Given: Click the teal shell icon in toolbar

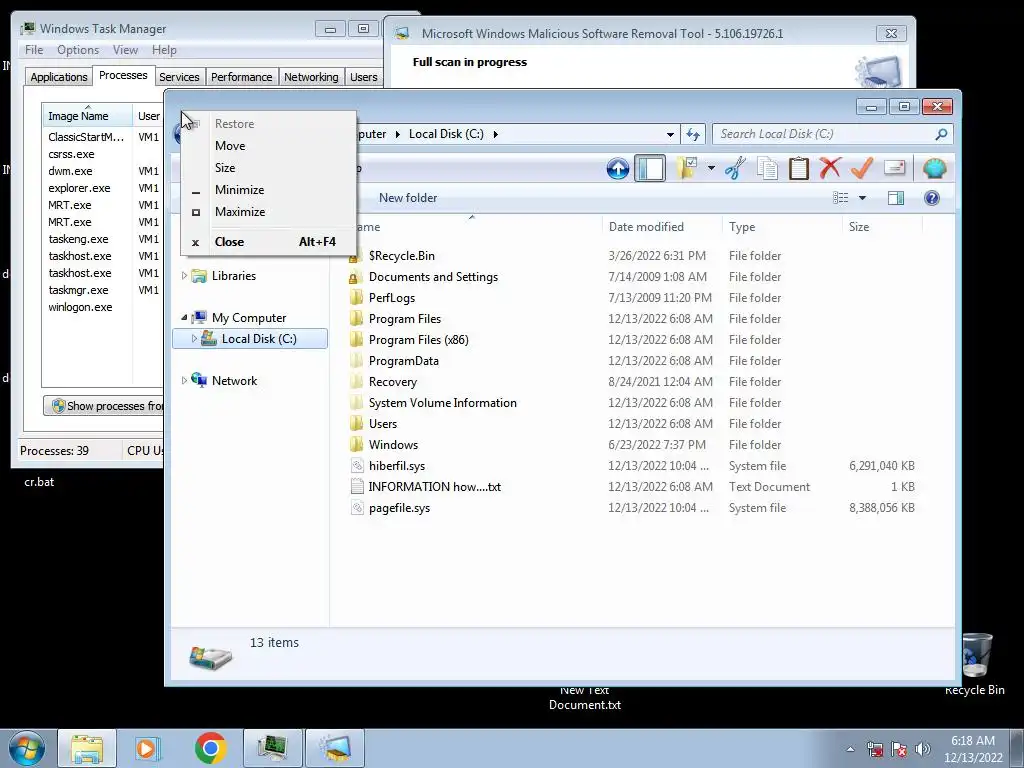Looking at the screenshot, I should [935, 168].
